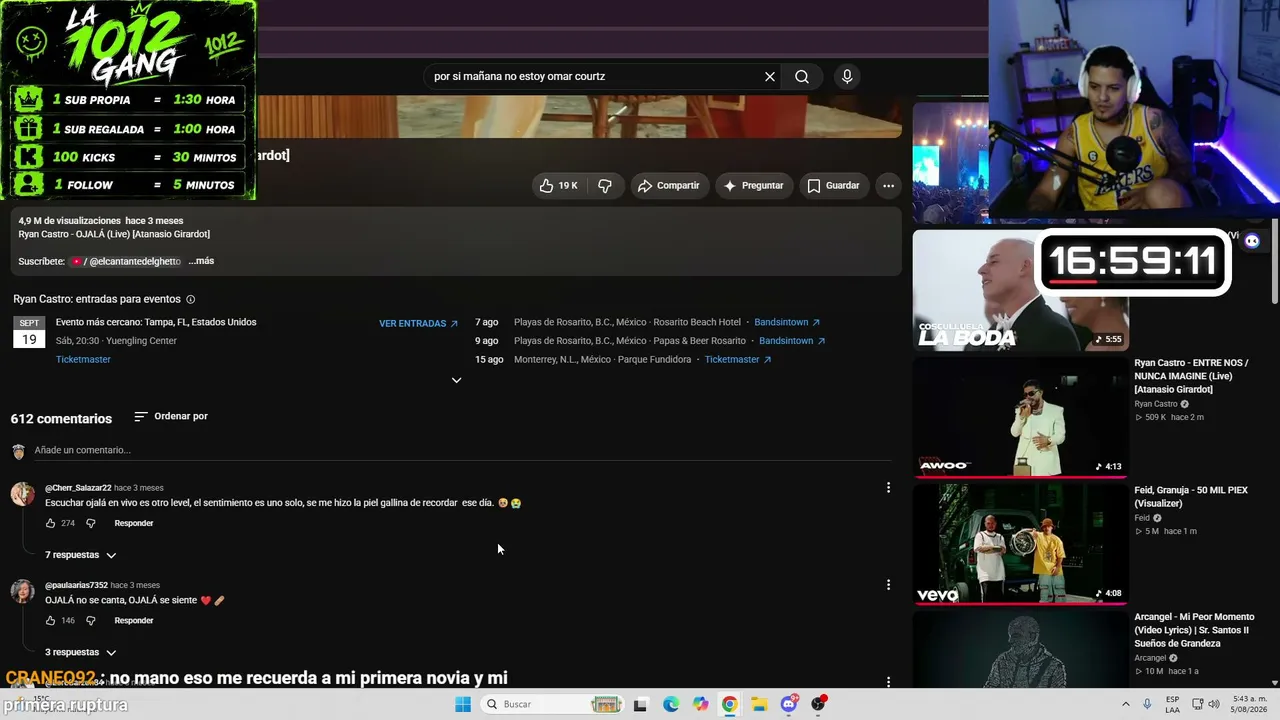
Task: Dislike the comment by @paulaarias7352
Action: tap(90, 620)
